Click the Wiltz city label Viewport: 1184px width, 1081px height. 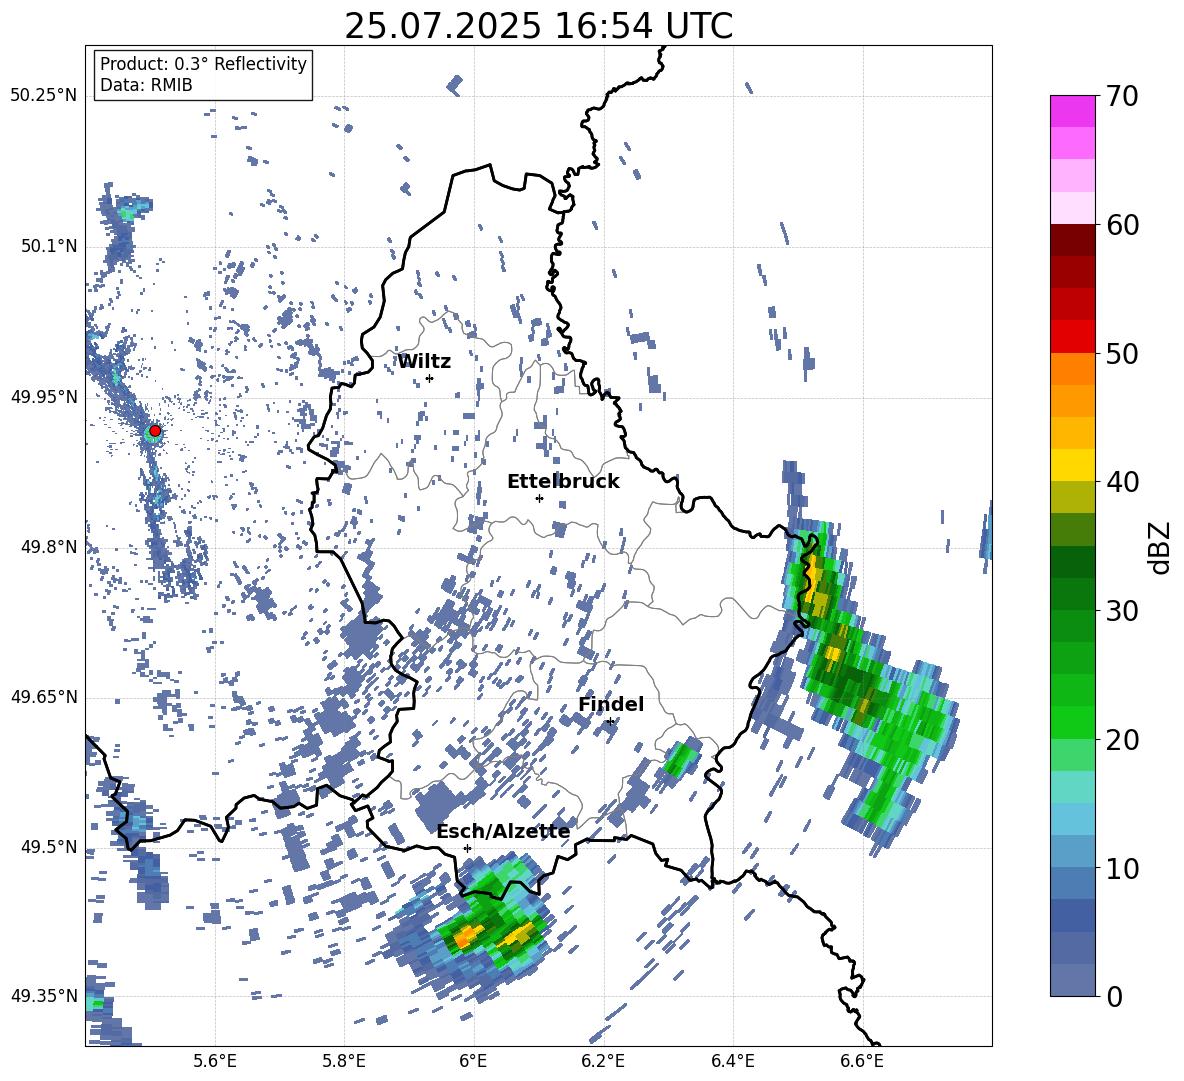tap(424, 362)
